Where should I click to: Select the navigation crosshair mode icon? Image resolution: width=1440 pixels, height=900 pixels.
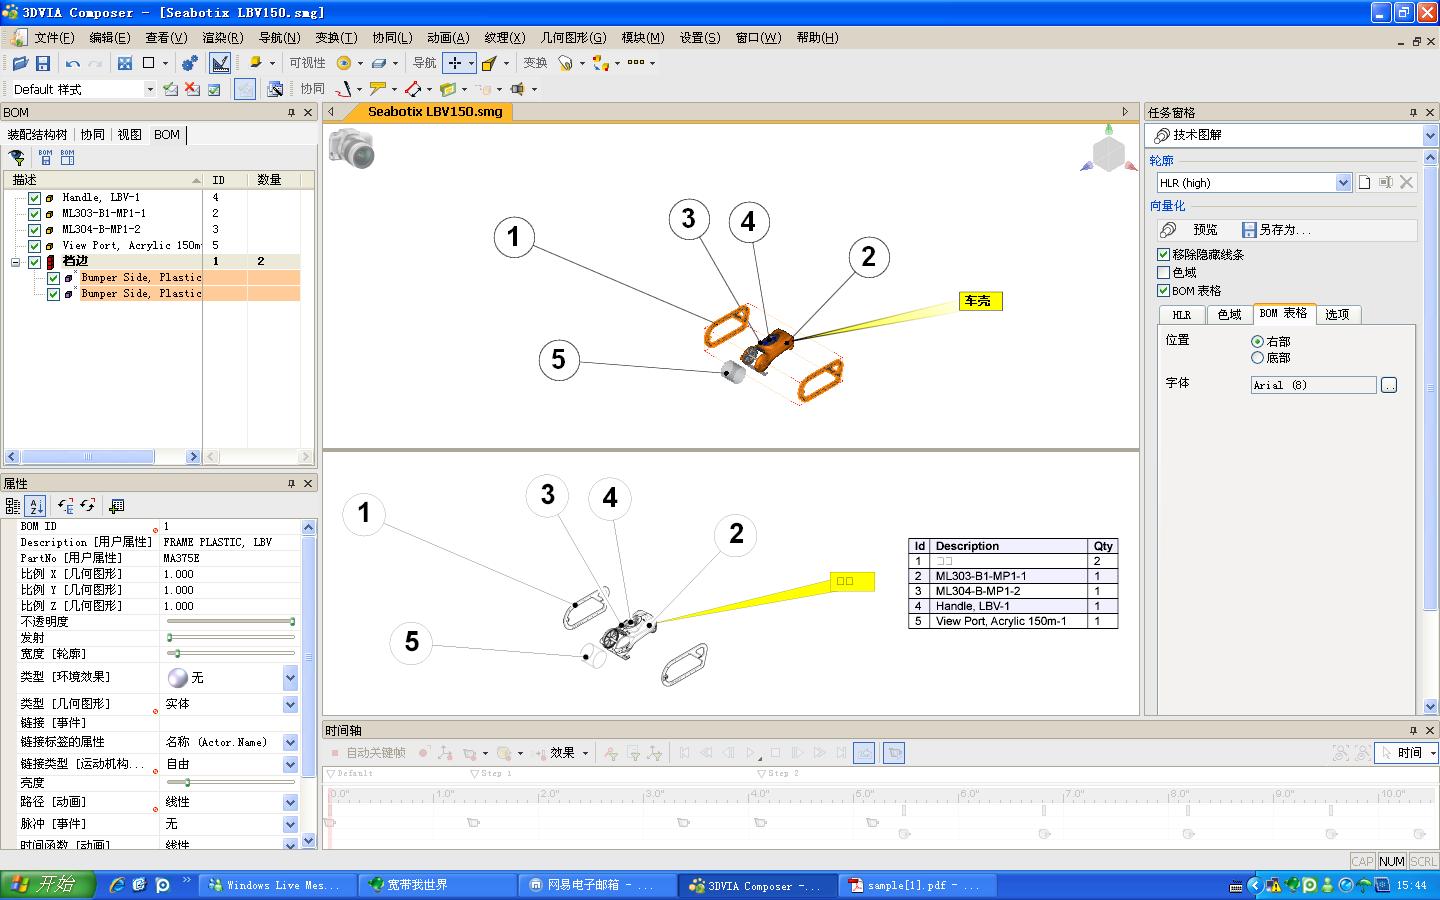455,63
